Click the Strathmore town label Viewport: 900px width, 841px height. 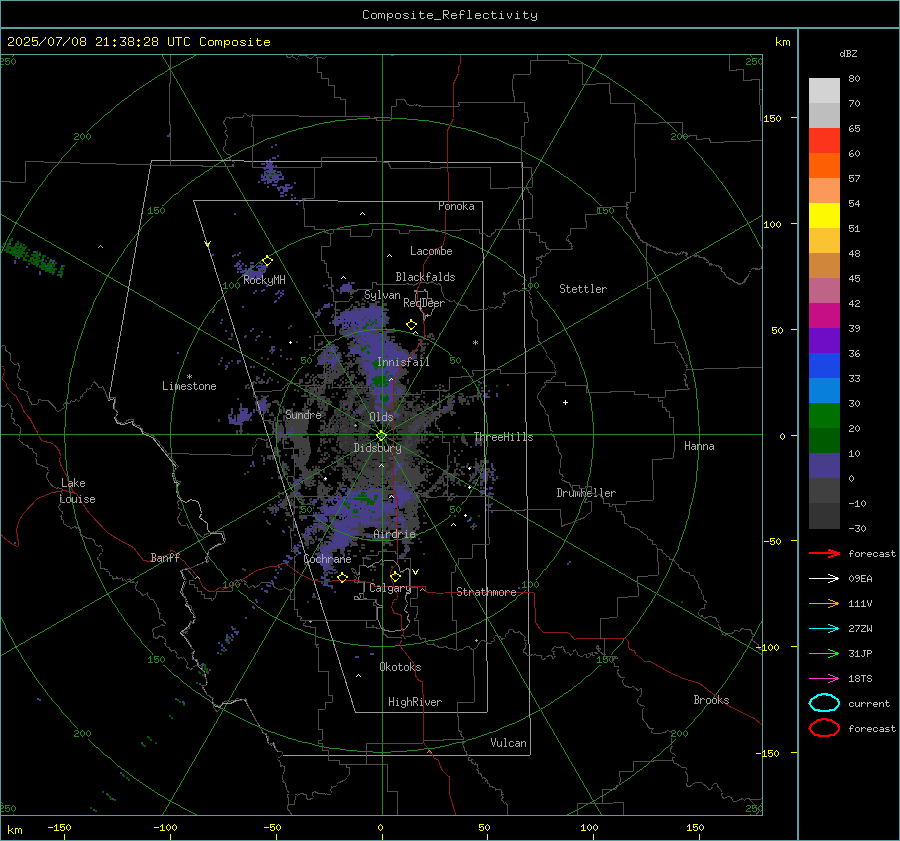coord(486,592)
